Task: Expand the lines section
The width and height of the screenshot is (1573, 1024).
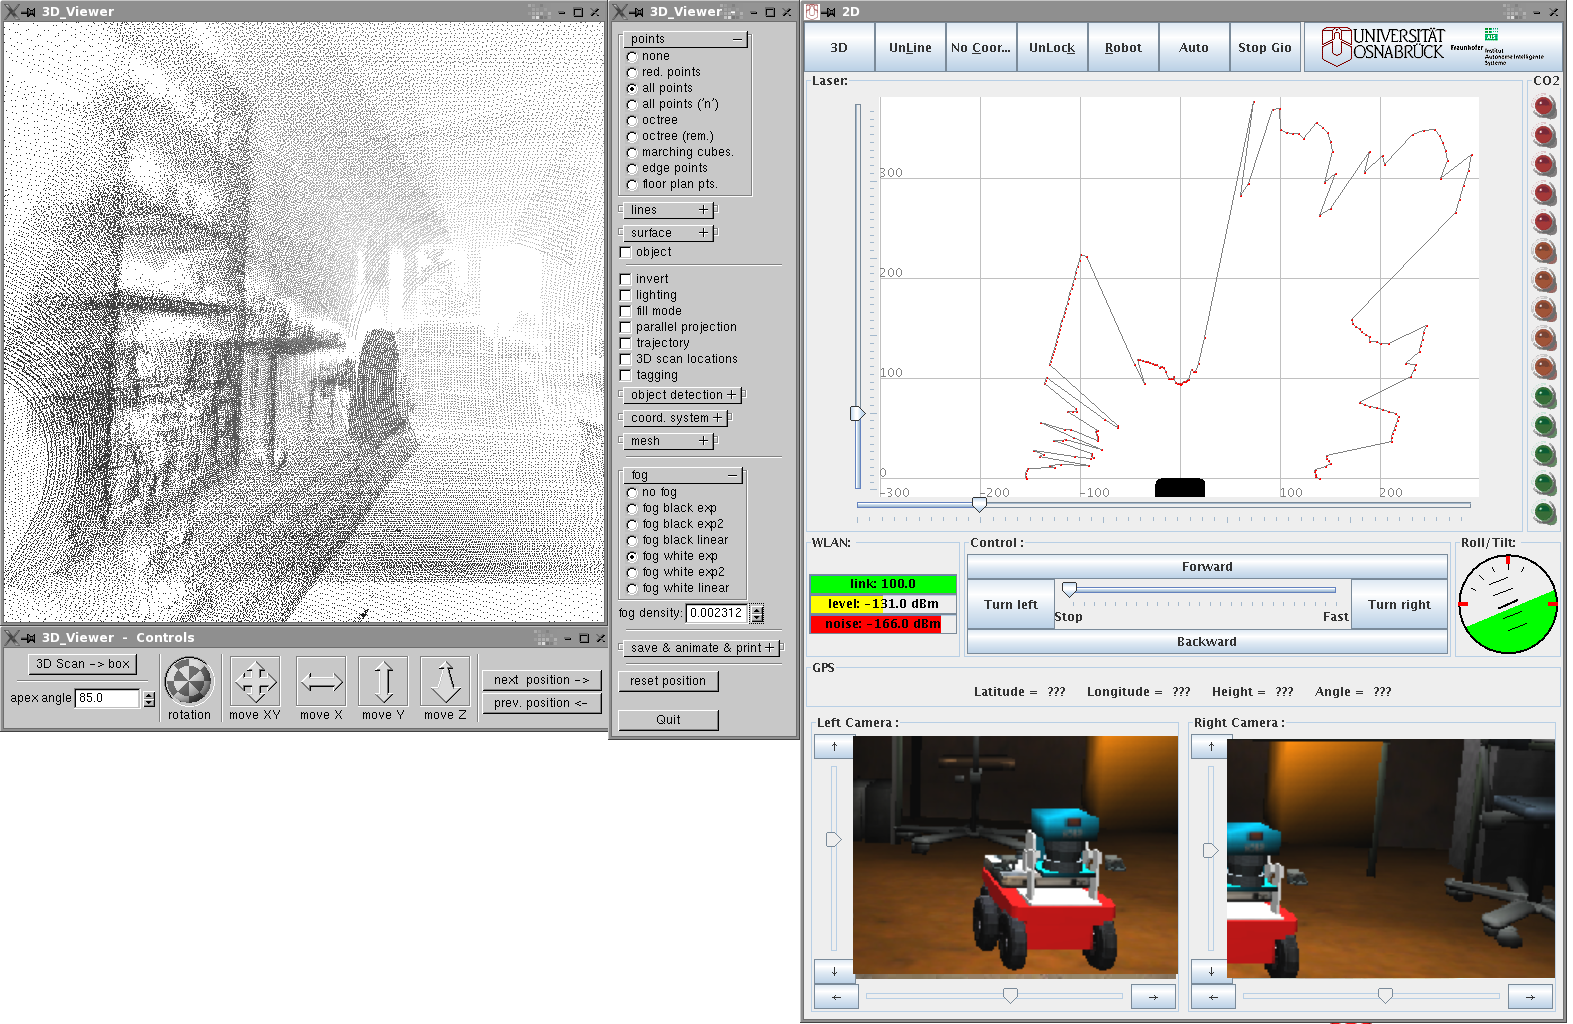Action: 703,210
